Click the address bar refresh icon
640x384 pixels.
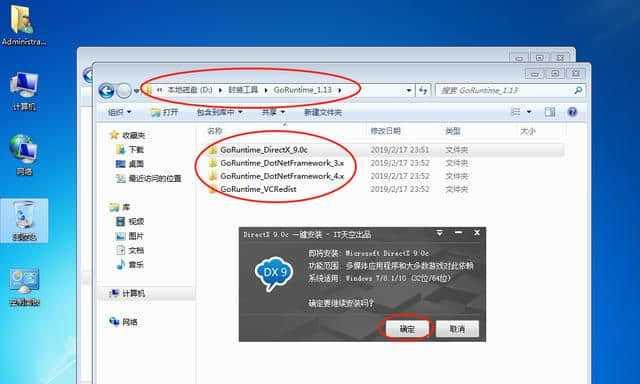[x=423, y=90]
